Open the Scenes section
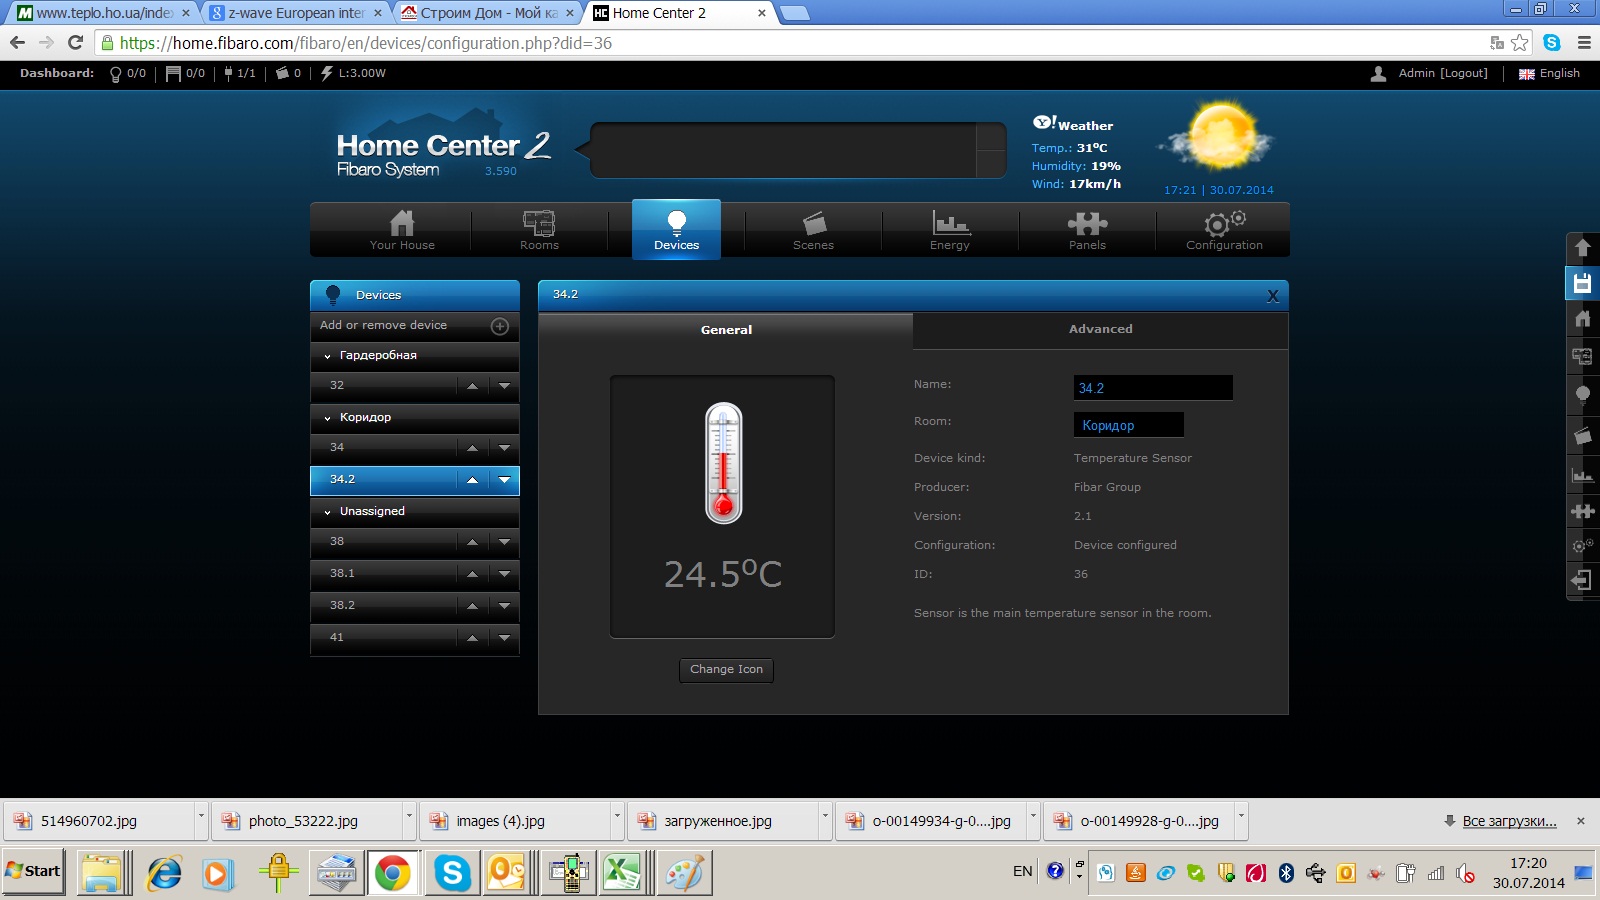1600x900 pixels. tap(813, 230)
